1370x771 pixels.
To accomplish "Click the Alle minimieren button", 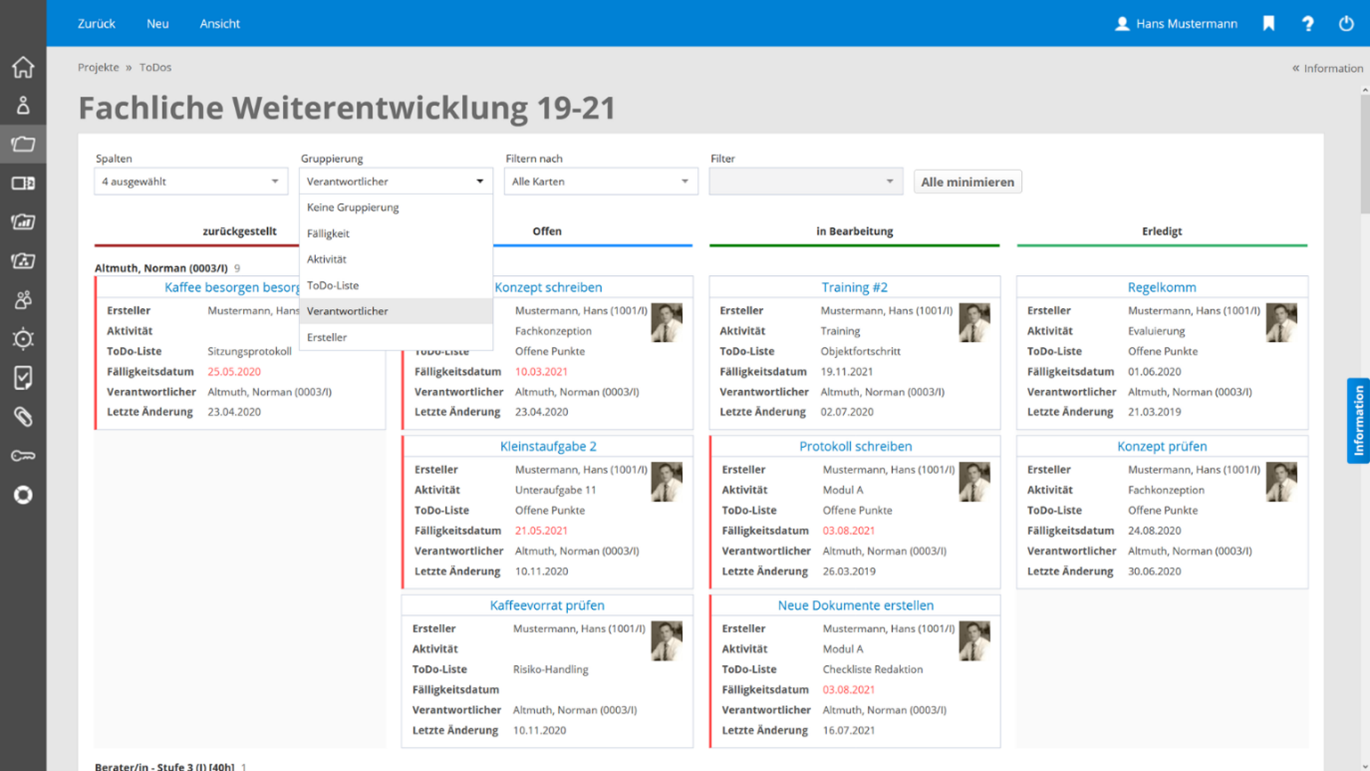I will coord(967,182).
